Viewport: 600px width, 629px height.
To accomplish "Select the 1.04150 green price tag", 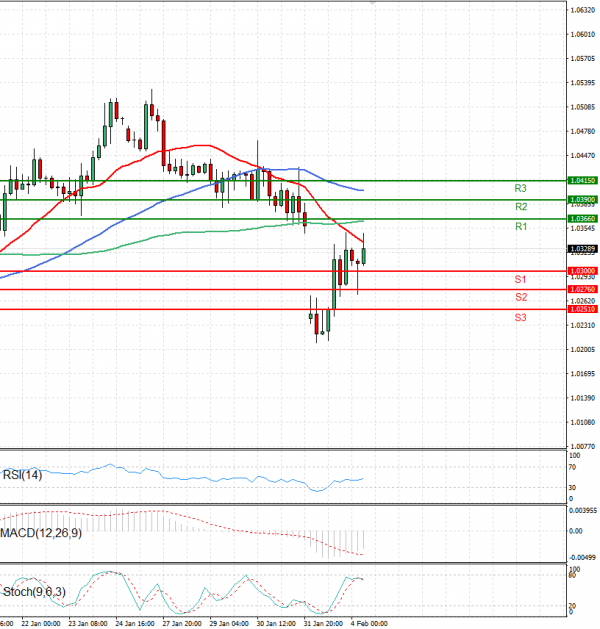I will 583,181.
